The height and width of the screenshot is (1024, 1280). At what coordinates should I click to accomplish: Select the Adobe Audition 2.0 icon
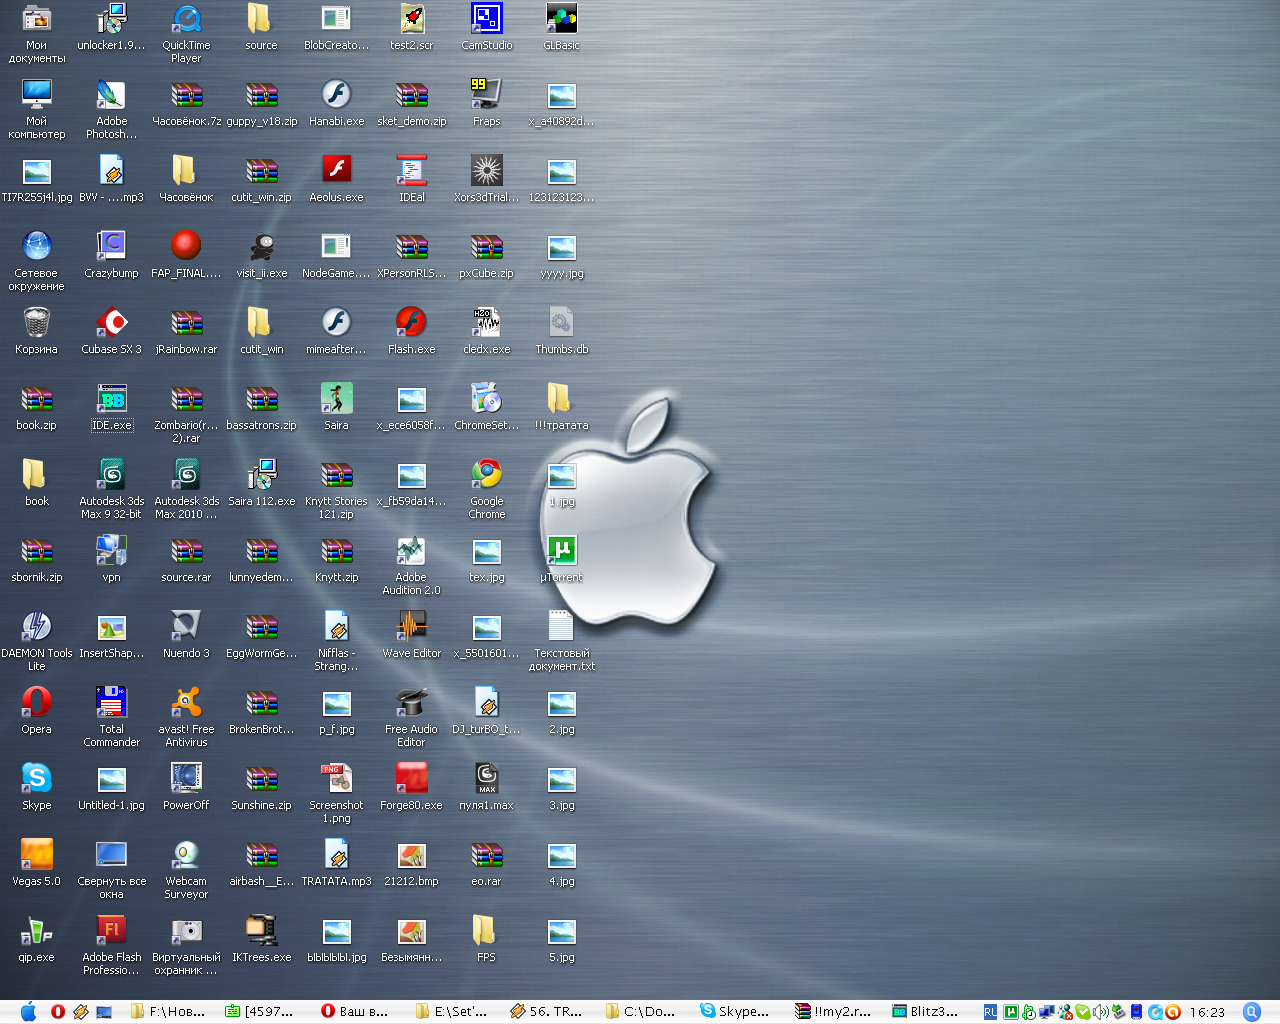[x=411, y=550]
